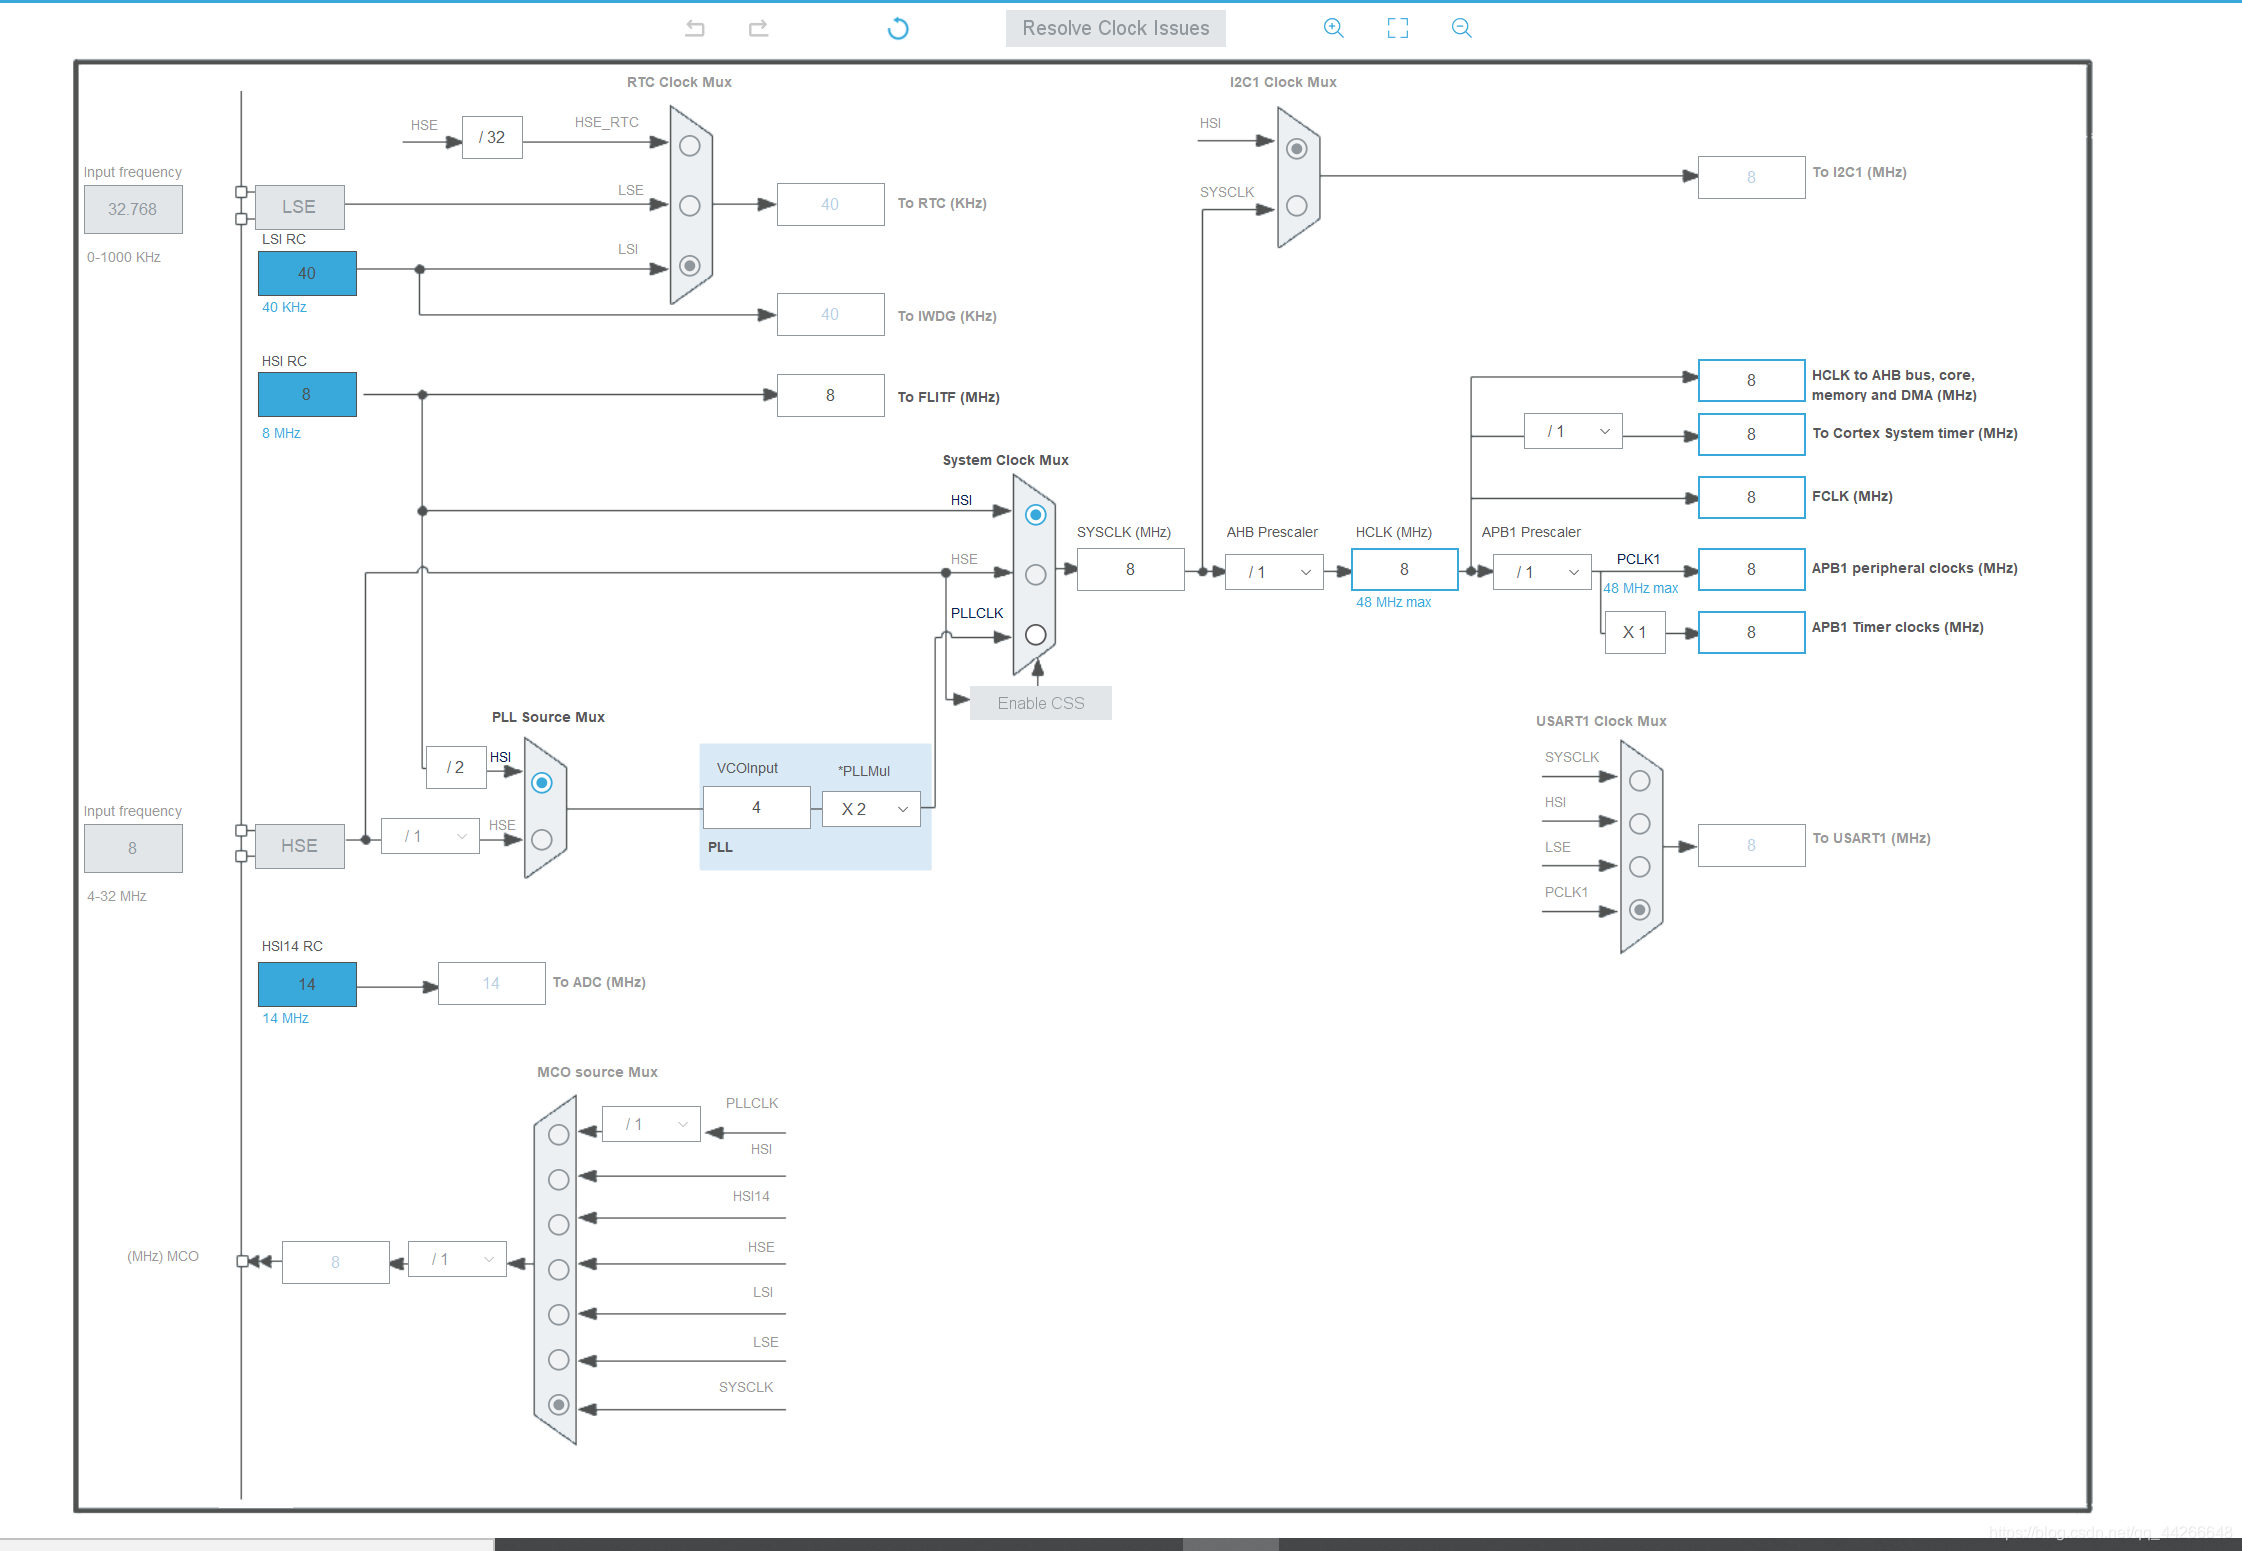Click the HCLK (MHz) value field

click(1404, 569)
